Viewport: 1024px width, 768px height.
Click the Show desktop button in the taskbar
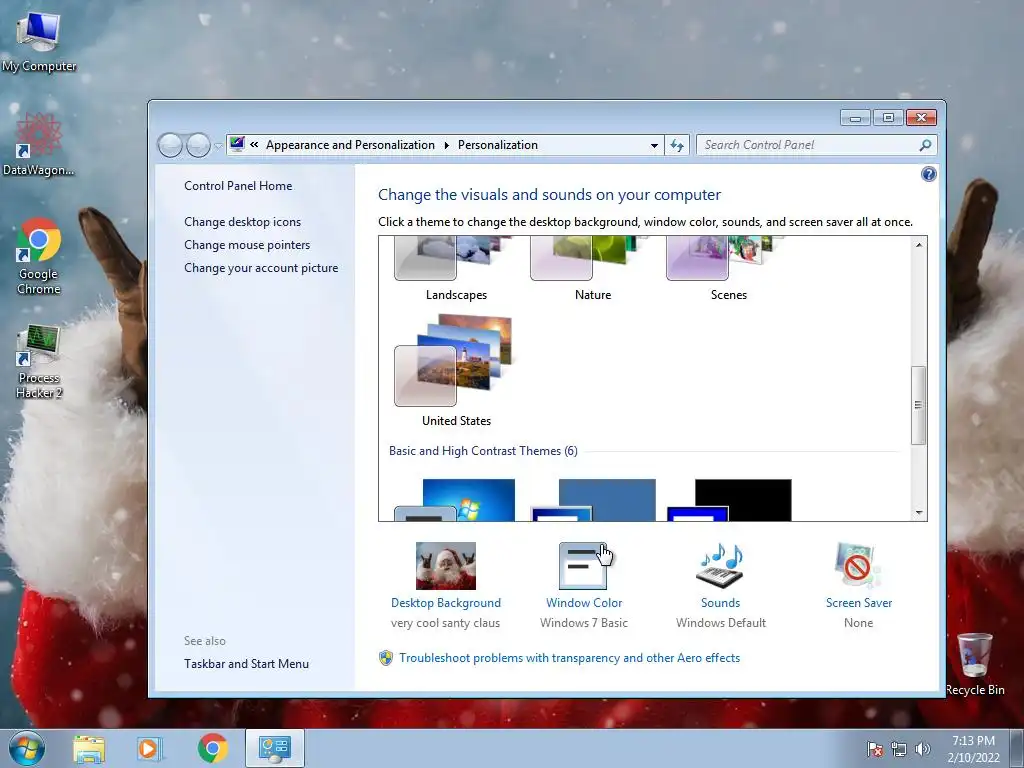coord(1017,748)
